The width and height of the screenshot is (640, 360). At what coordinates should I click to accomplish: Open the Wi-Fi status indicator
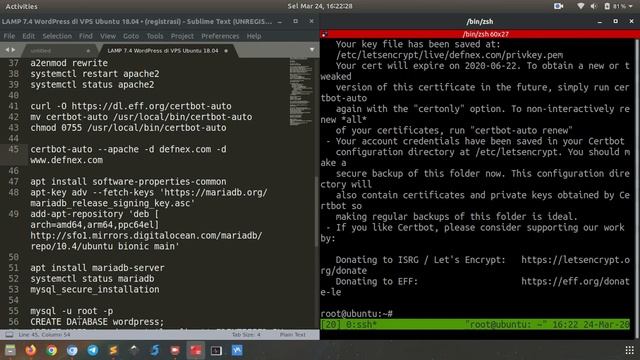580,6
